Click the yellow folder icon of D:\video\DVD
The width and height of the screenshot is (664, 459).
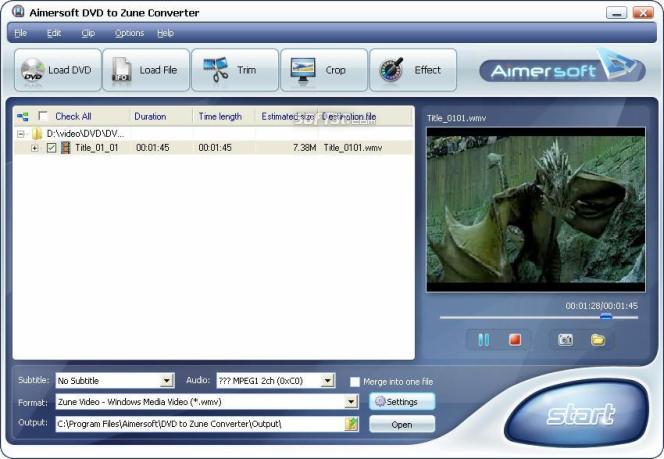click(37, 134)
